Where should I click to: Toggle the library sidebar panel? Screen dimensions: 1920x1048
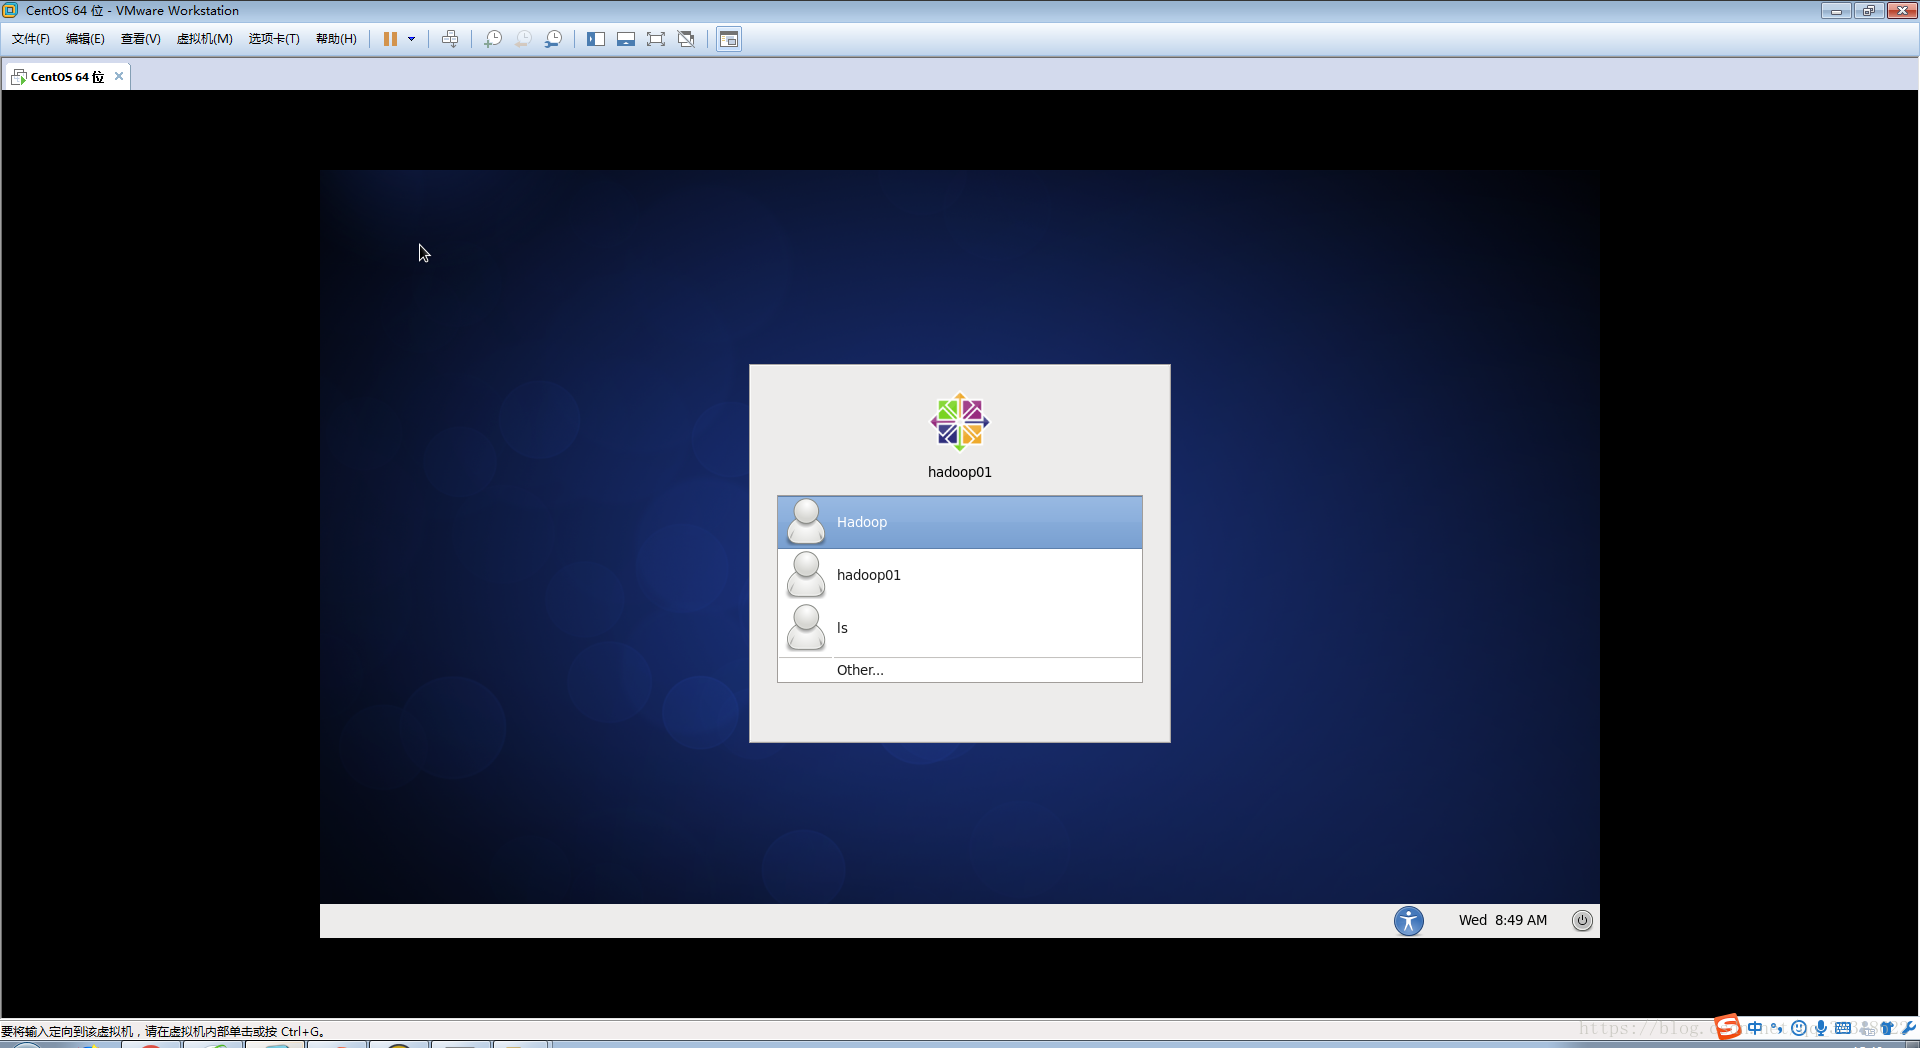[596, 39]
